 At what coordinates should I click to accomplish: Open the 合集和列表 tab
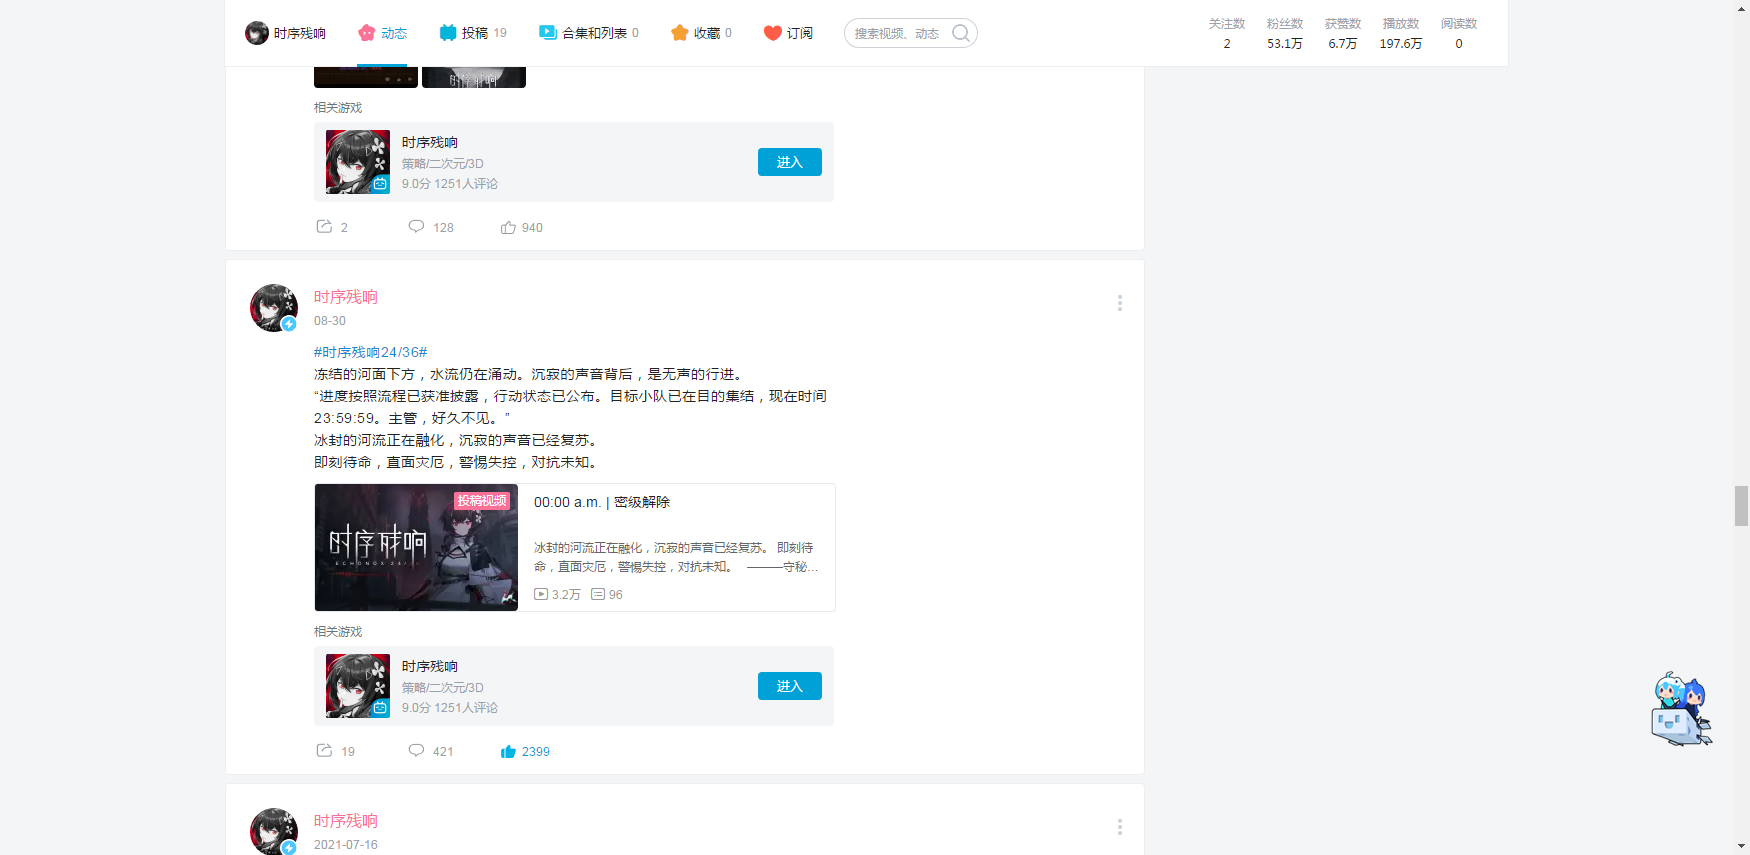coord(589,33)
